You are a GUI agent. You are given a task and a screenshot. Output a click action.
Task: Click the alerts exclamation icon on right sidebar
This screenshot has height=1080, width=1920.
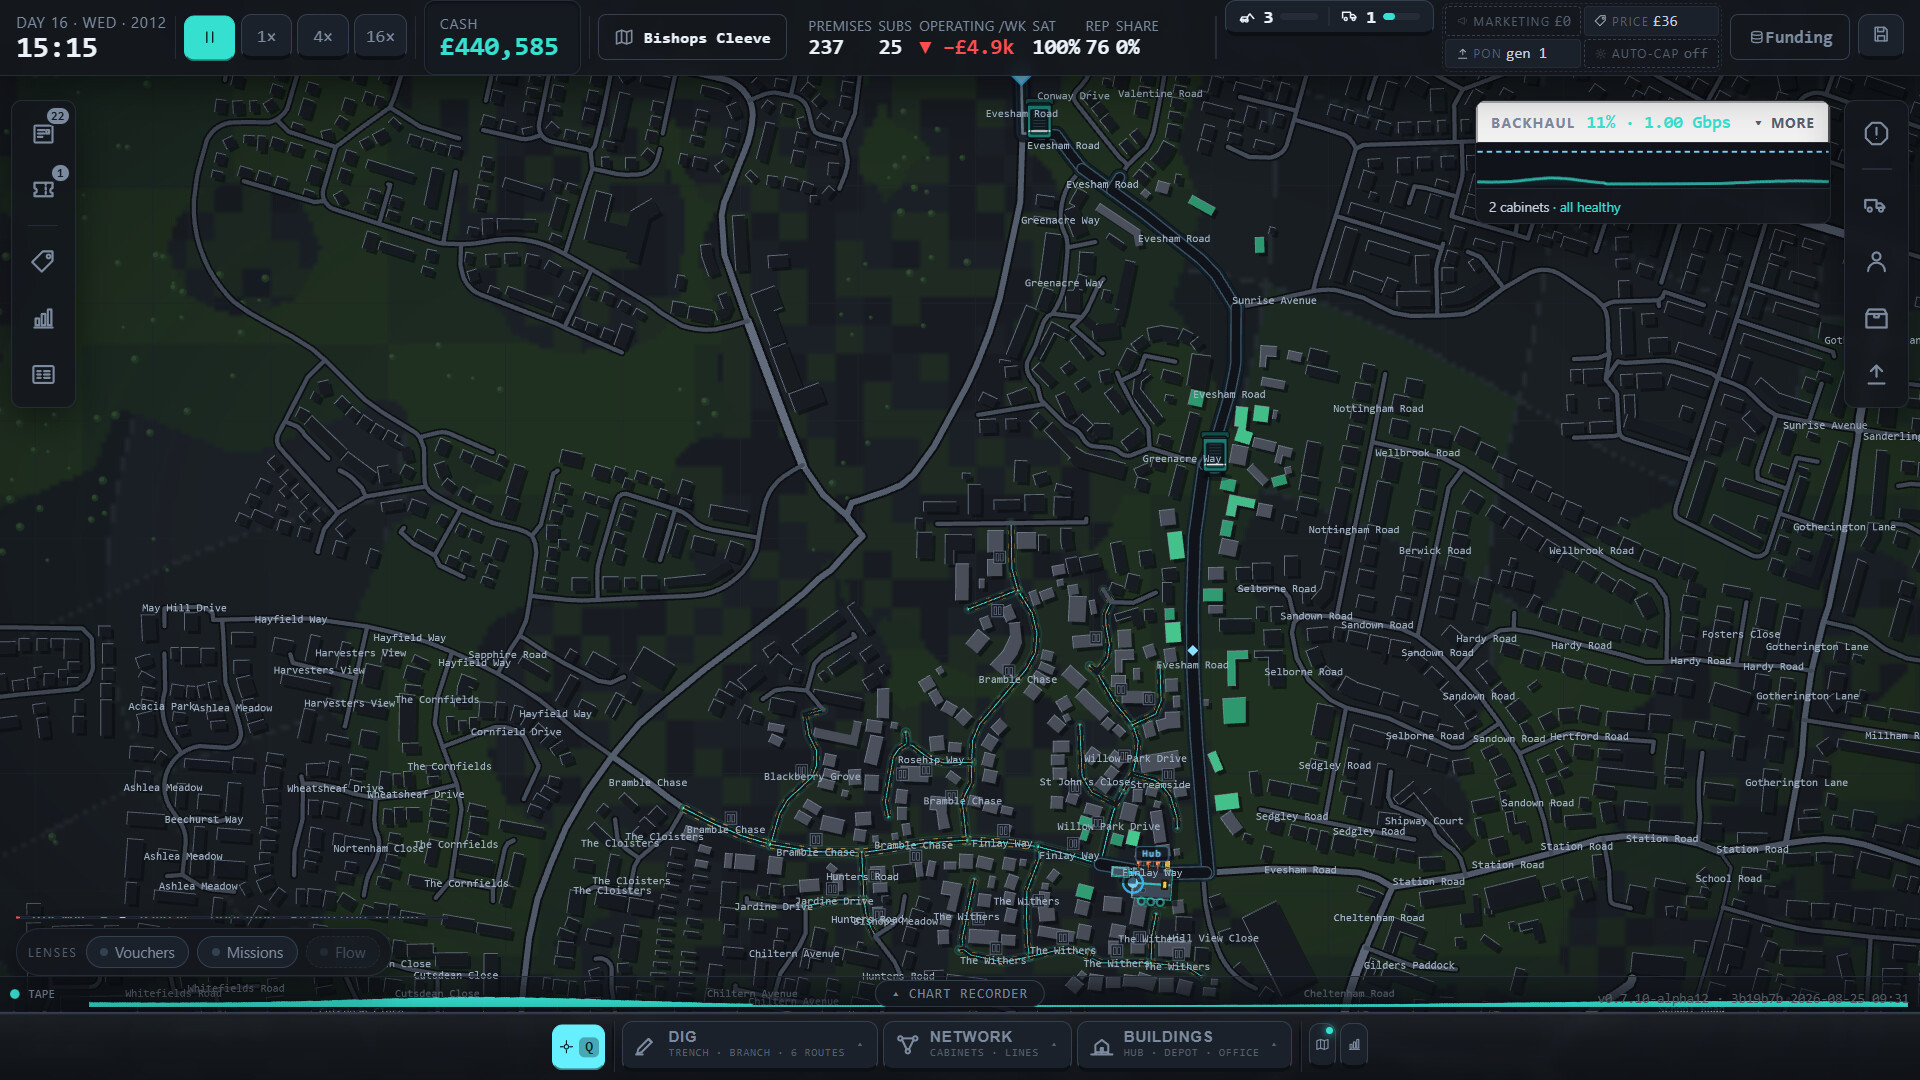(x=1876, y=133)
